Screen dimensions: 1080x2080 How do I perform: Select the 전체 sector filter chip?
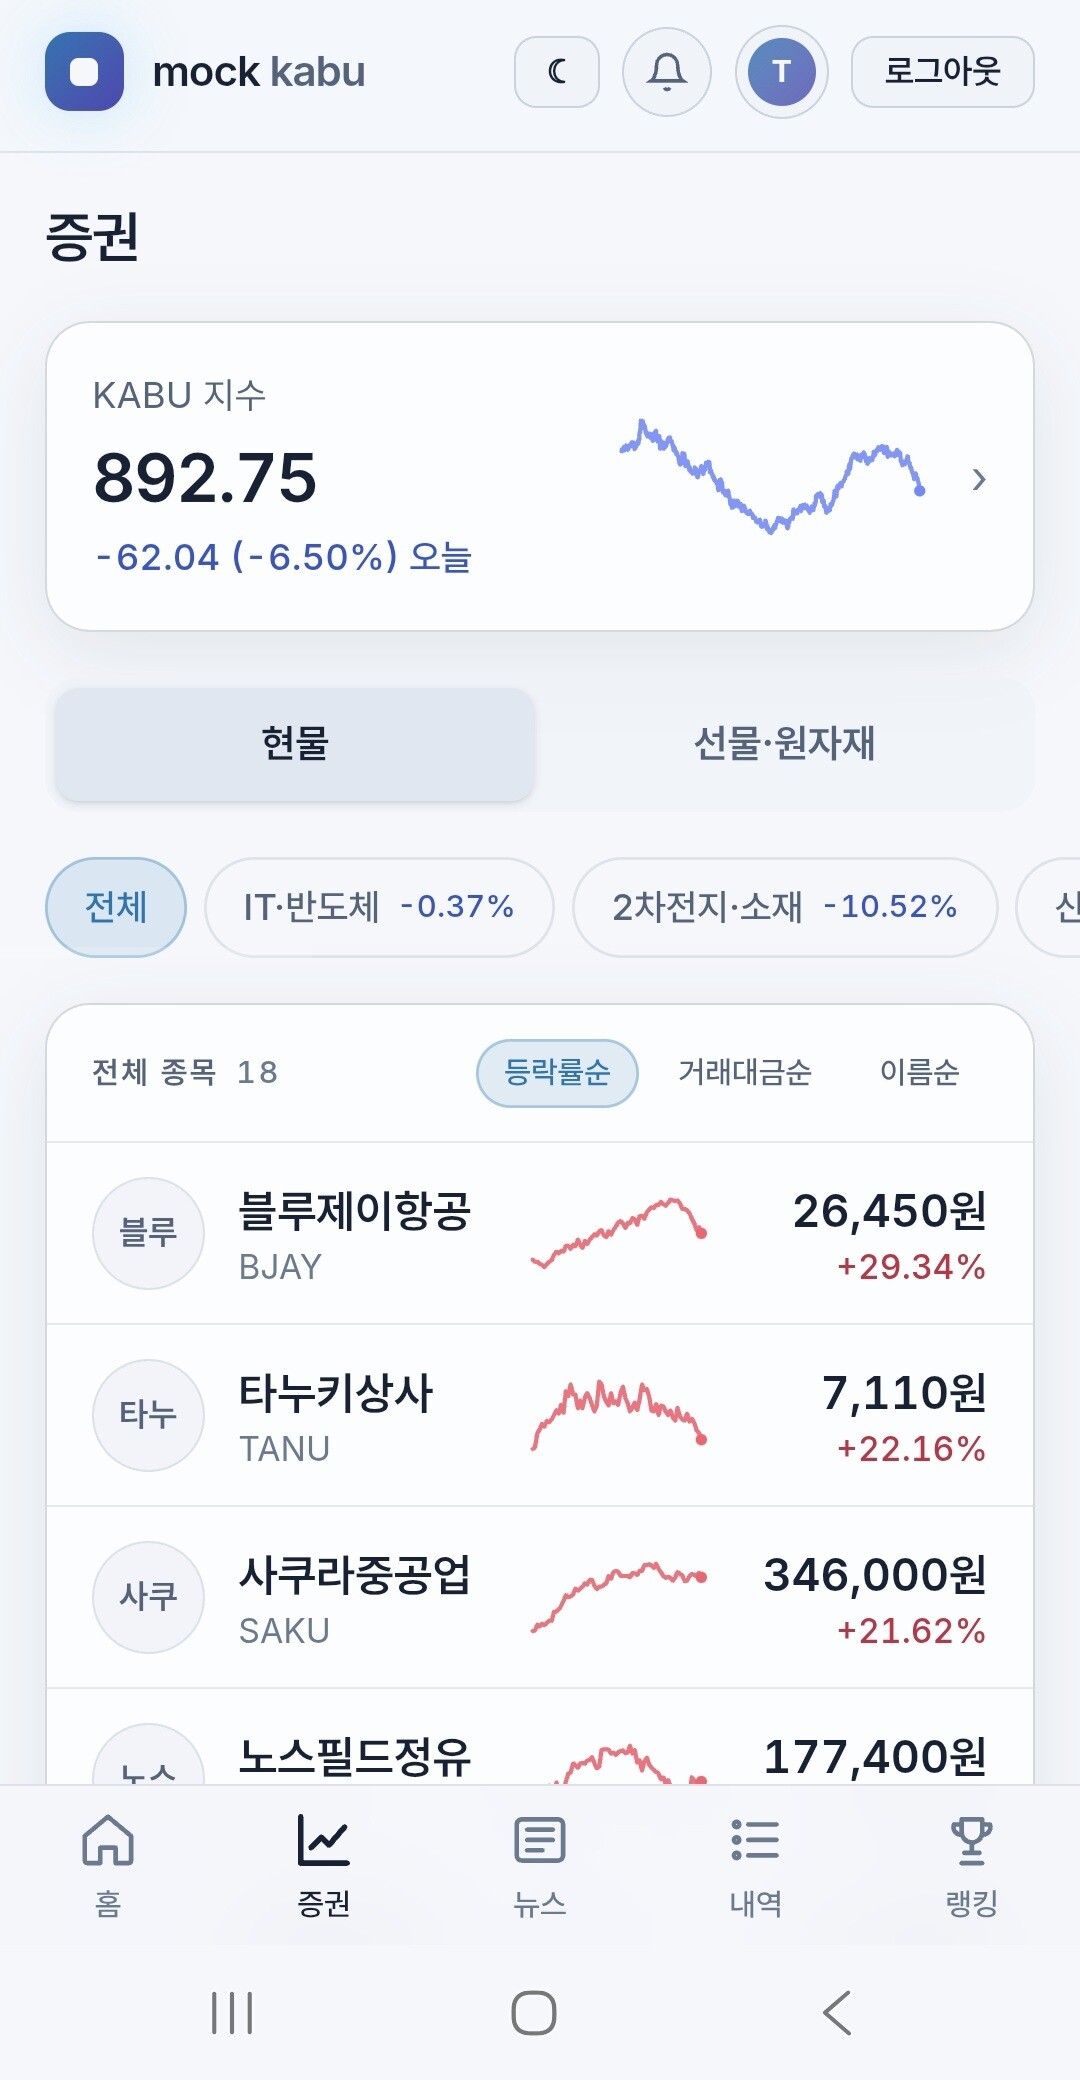click(x=116, y=907)
